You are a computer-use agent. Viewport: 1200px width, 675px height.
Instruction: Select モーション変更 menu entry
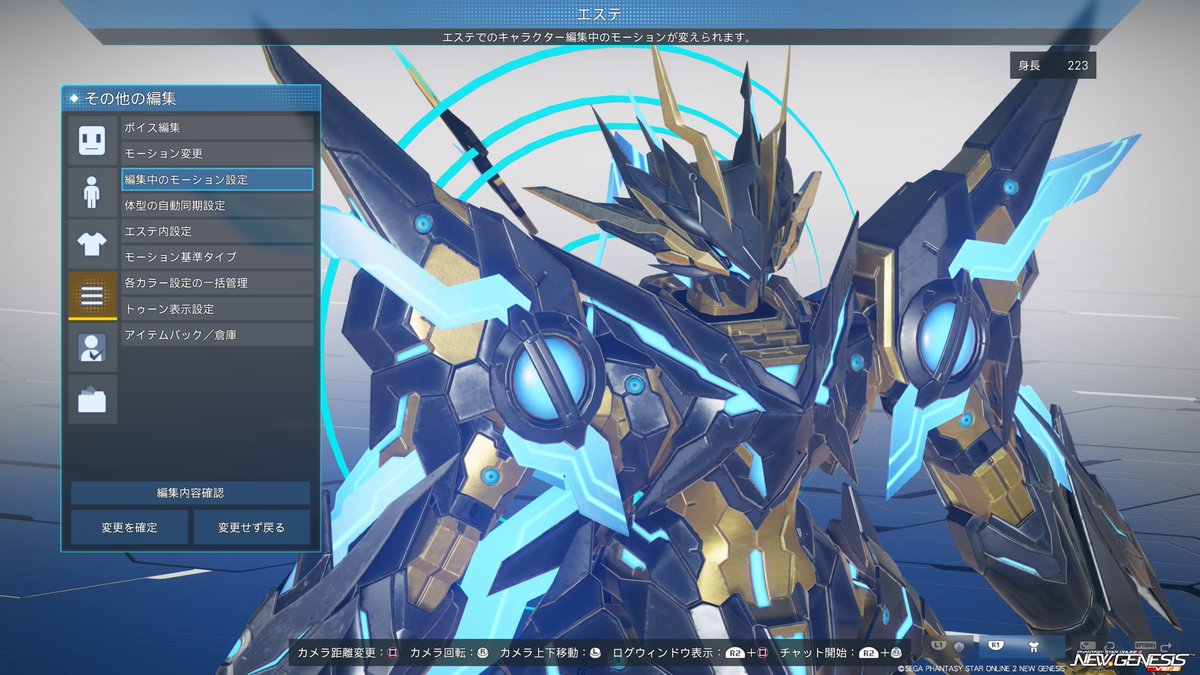click(x=217, y=154)
